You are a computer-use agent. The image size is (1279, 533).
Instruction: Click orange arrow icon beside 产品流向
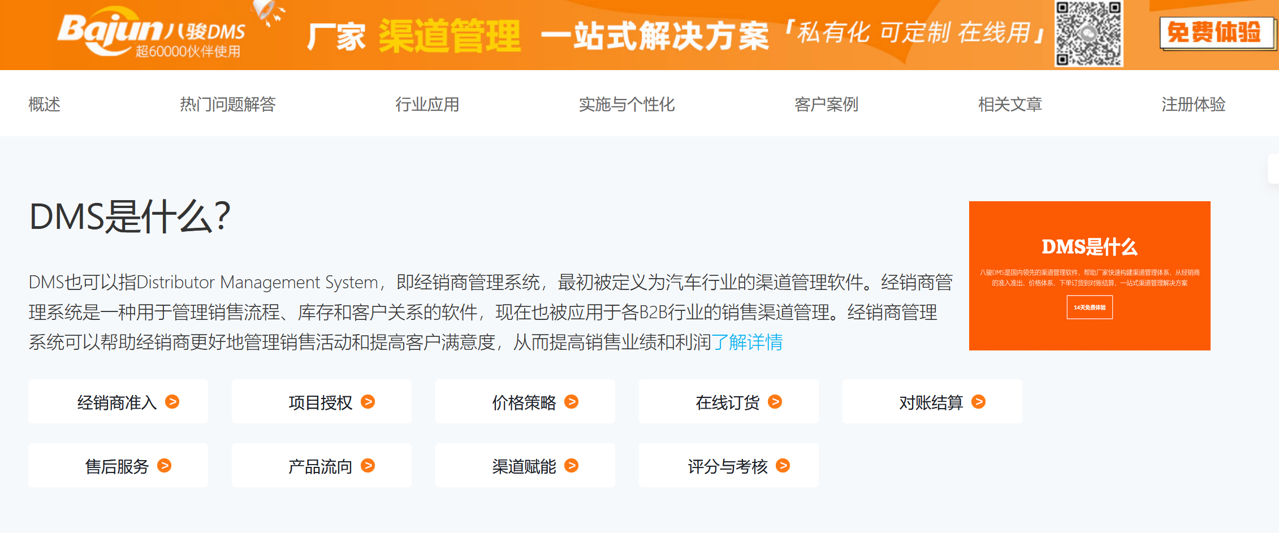[x=368, y=466]
